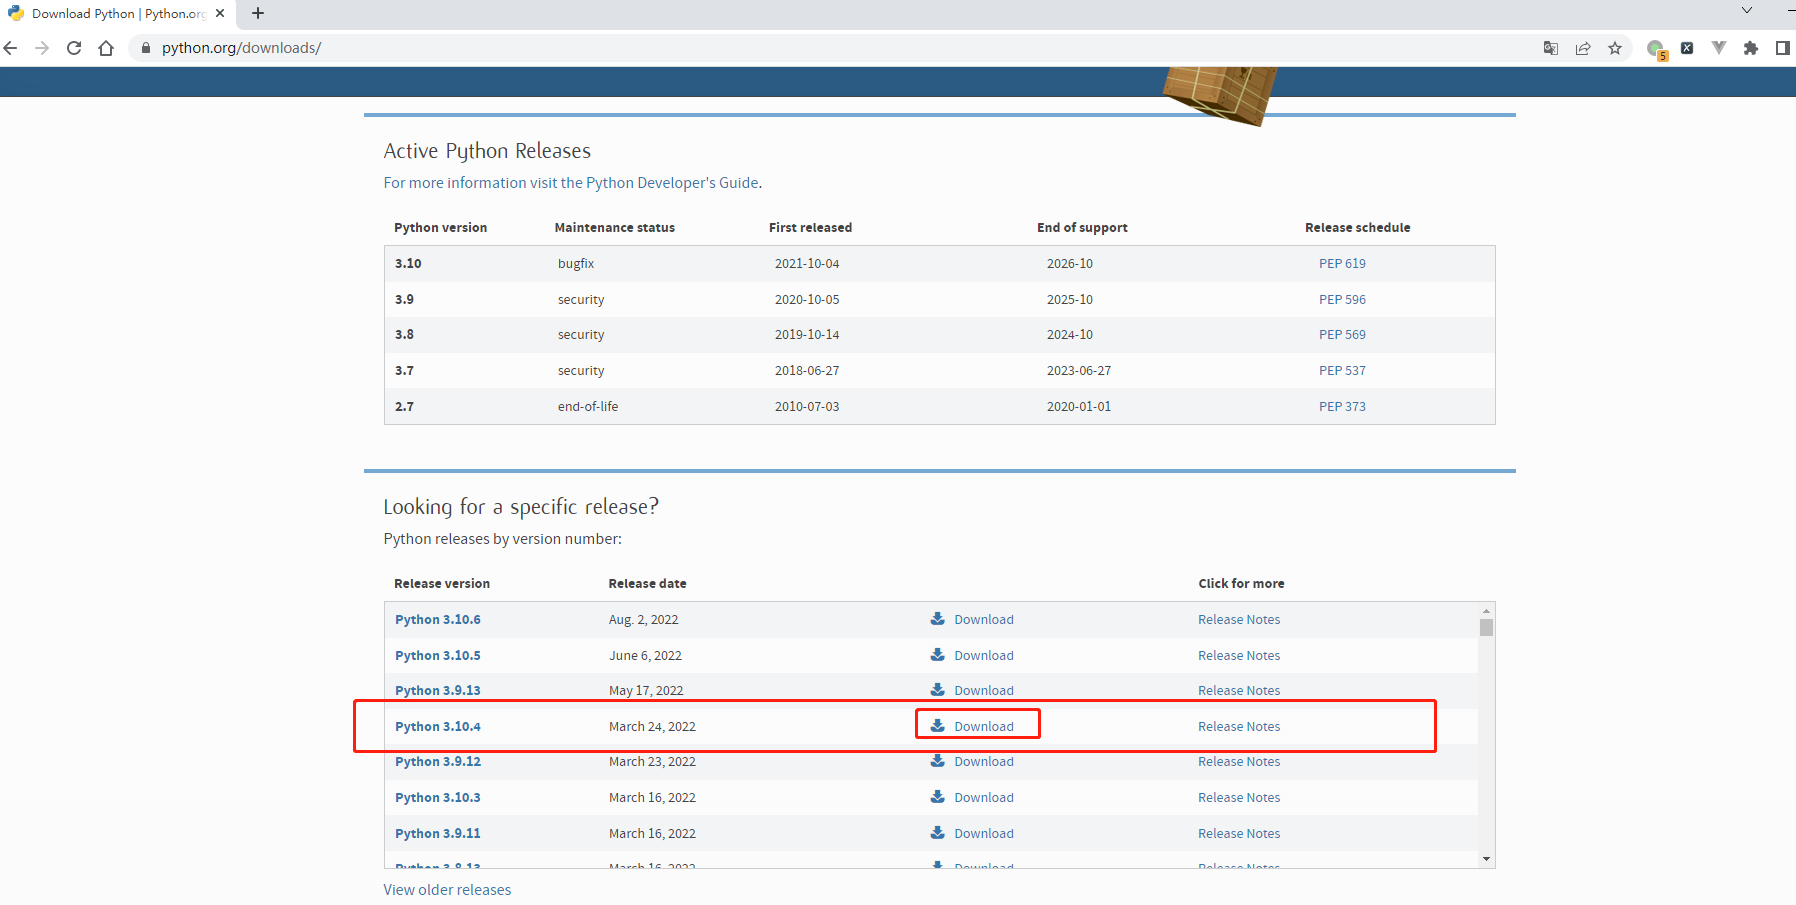
Task: Select the first released date 2021-10-04
Action: pyautogui.click(x=807, y=264)
